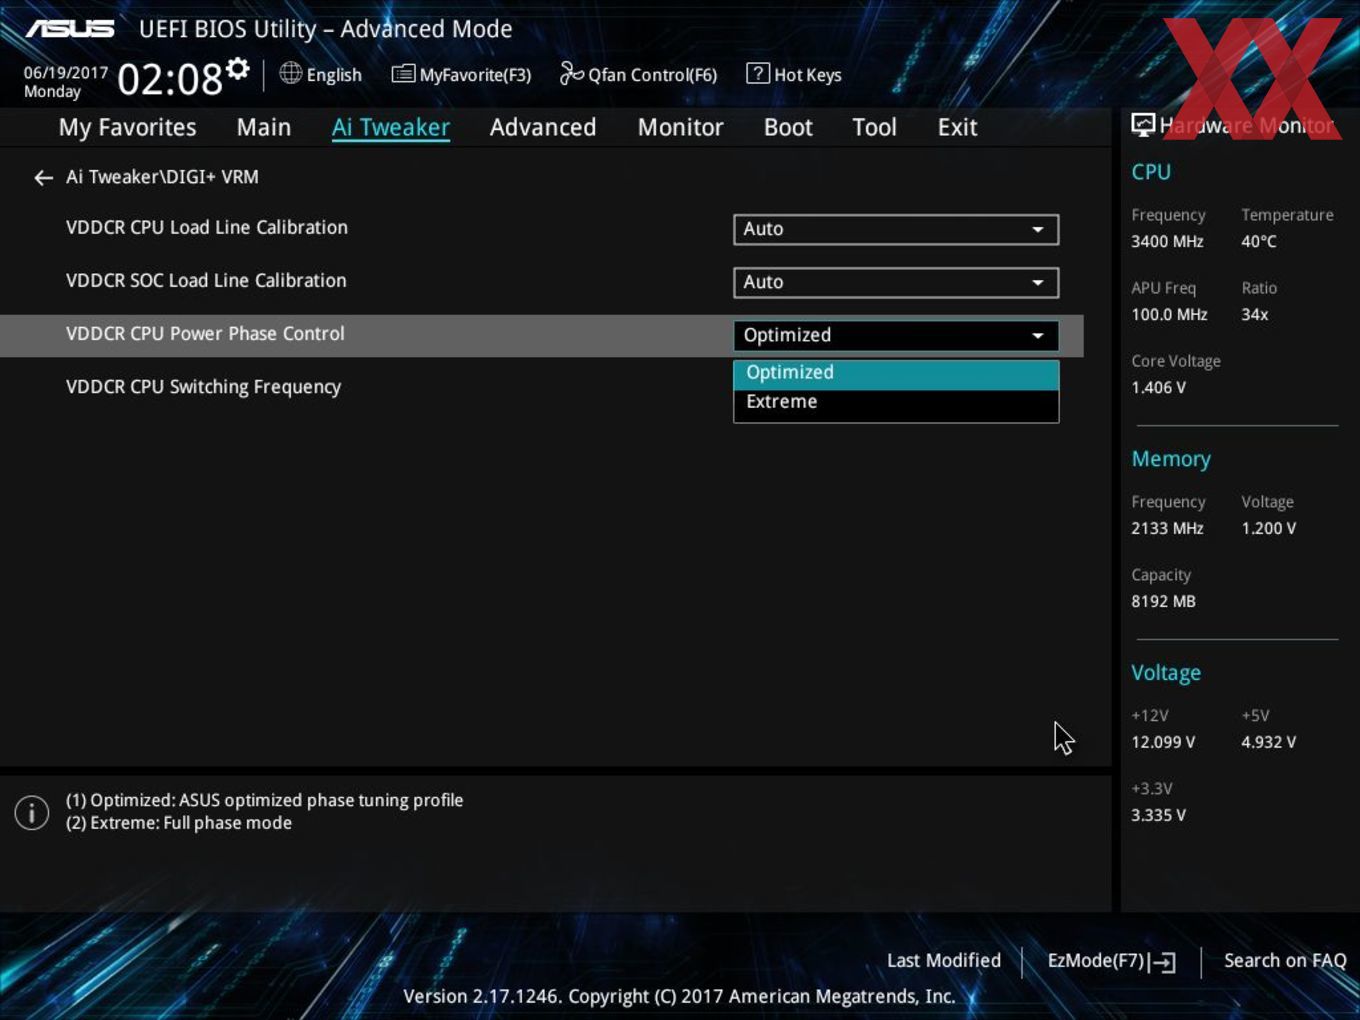Click the Voltage section heading
Image resolution: width=1360 pixels, height=1020 pixels.
coord(1166,673)
